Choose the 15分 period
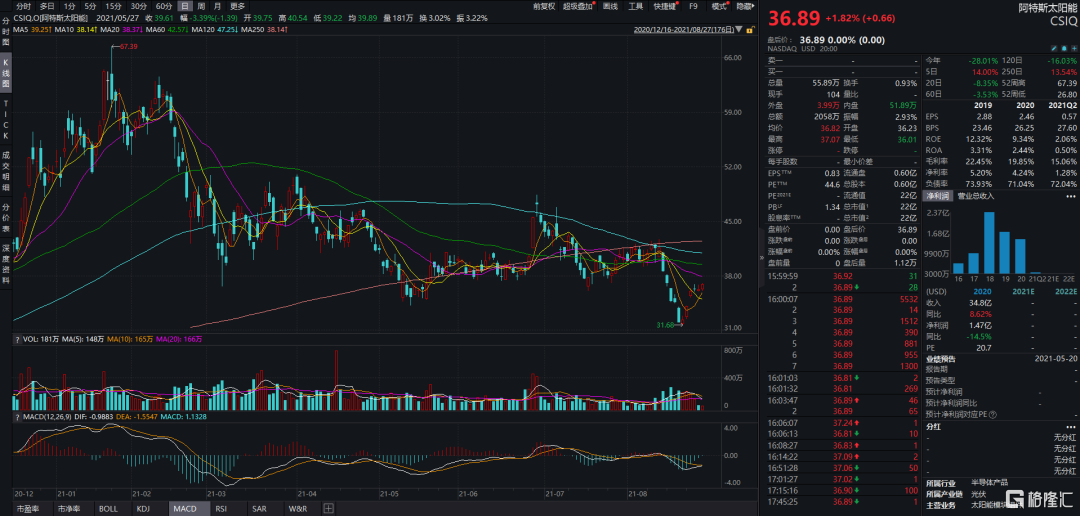This screenshot has height=516, width=1080. click(114, 6)
